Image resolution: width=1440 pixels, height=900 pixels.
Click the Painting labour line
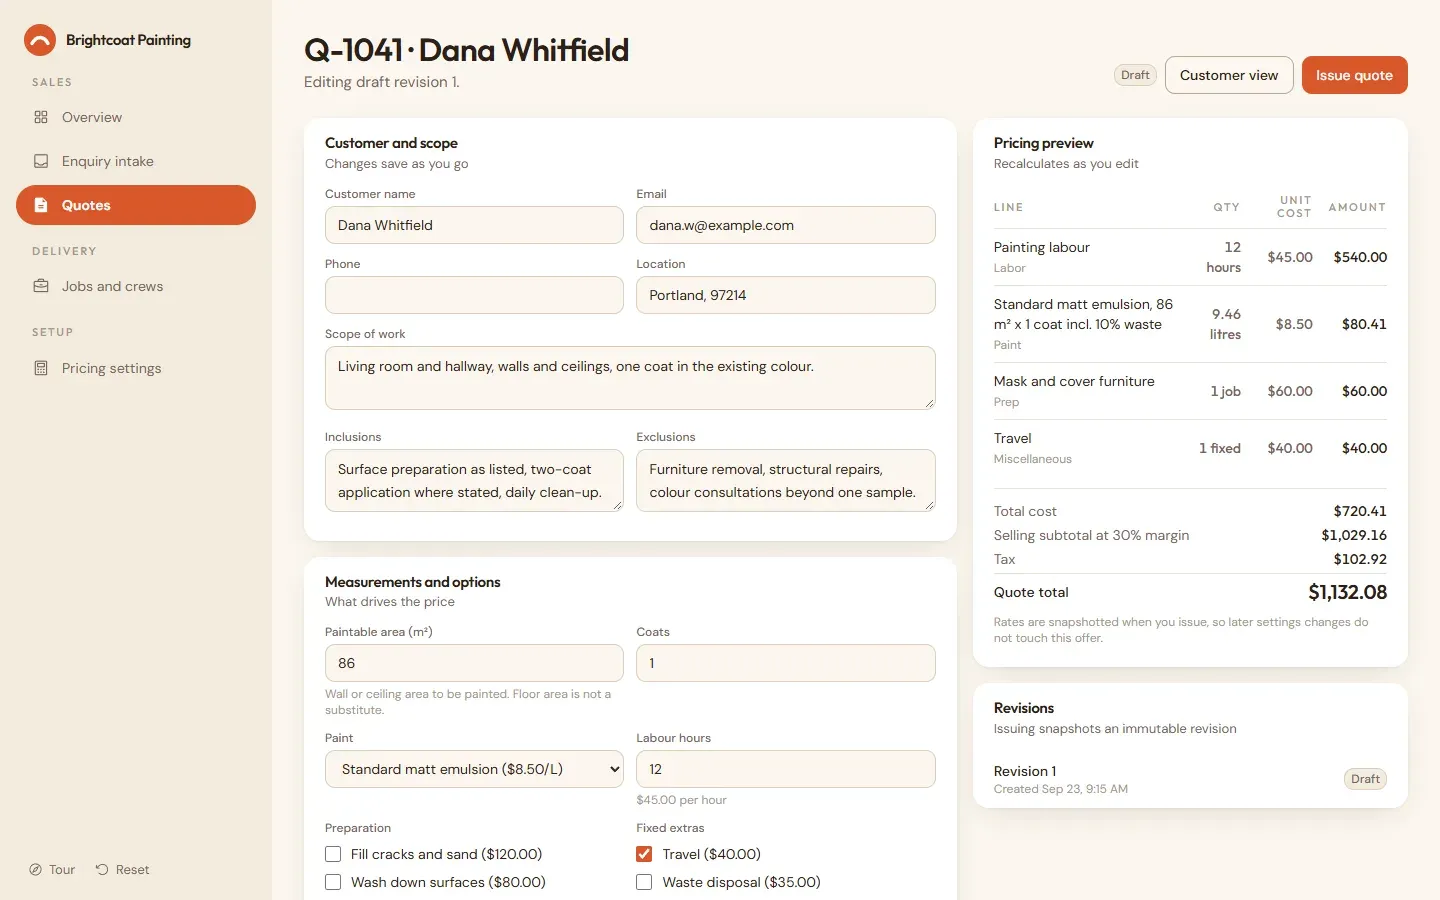pyautogui.click(x=1190, y=257)
